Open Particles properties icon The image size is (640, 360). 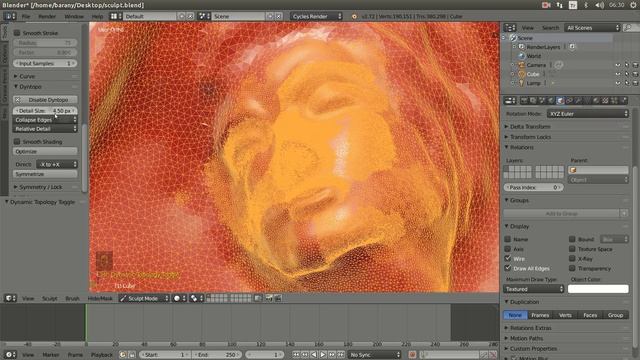[614, 100]
